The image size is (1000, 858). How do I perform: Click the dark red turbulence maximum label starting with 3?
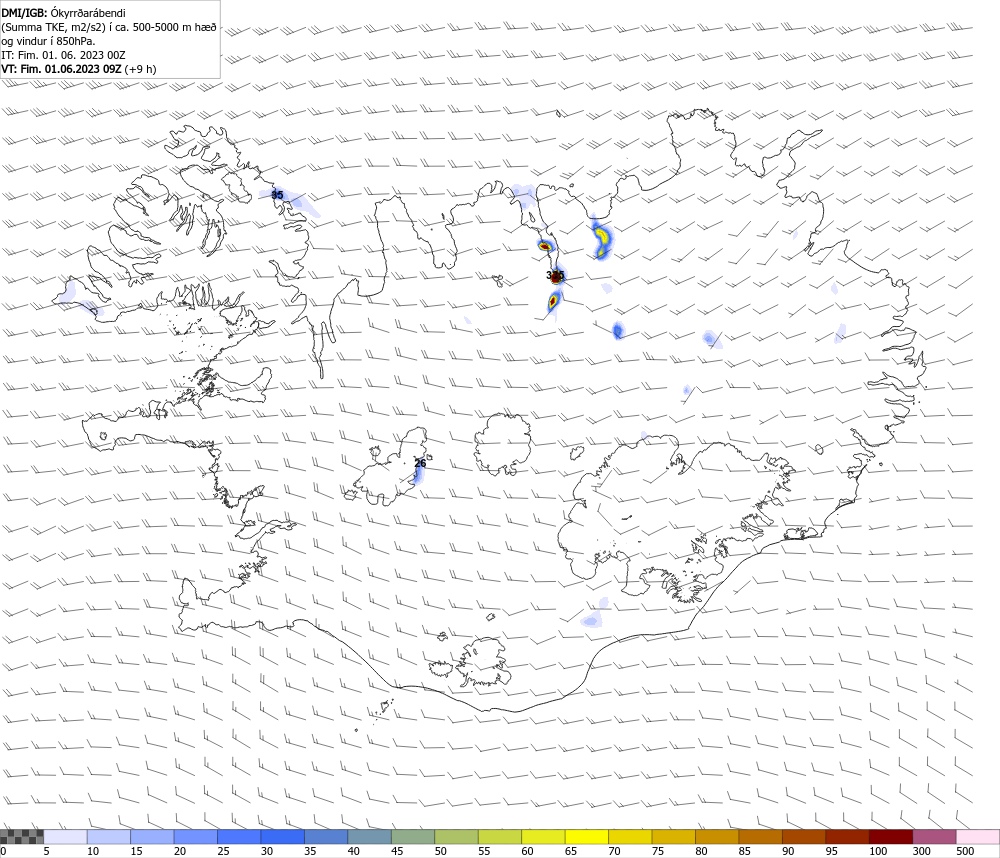(x=555, y=276)
